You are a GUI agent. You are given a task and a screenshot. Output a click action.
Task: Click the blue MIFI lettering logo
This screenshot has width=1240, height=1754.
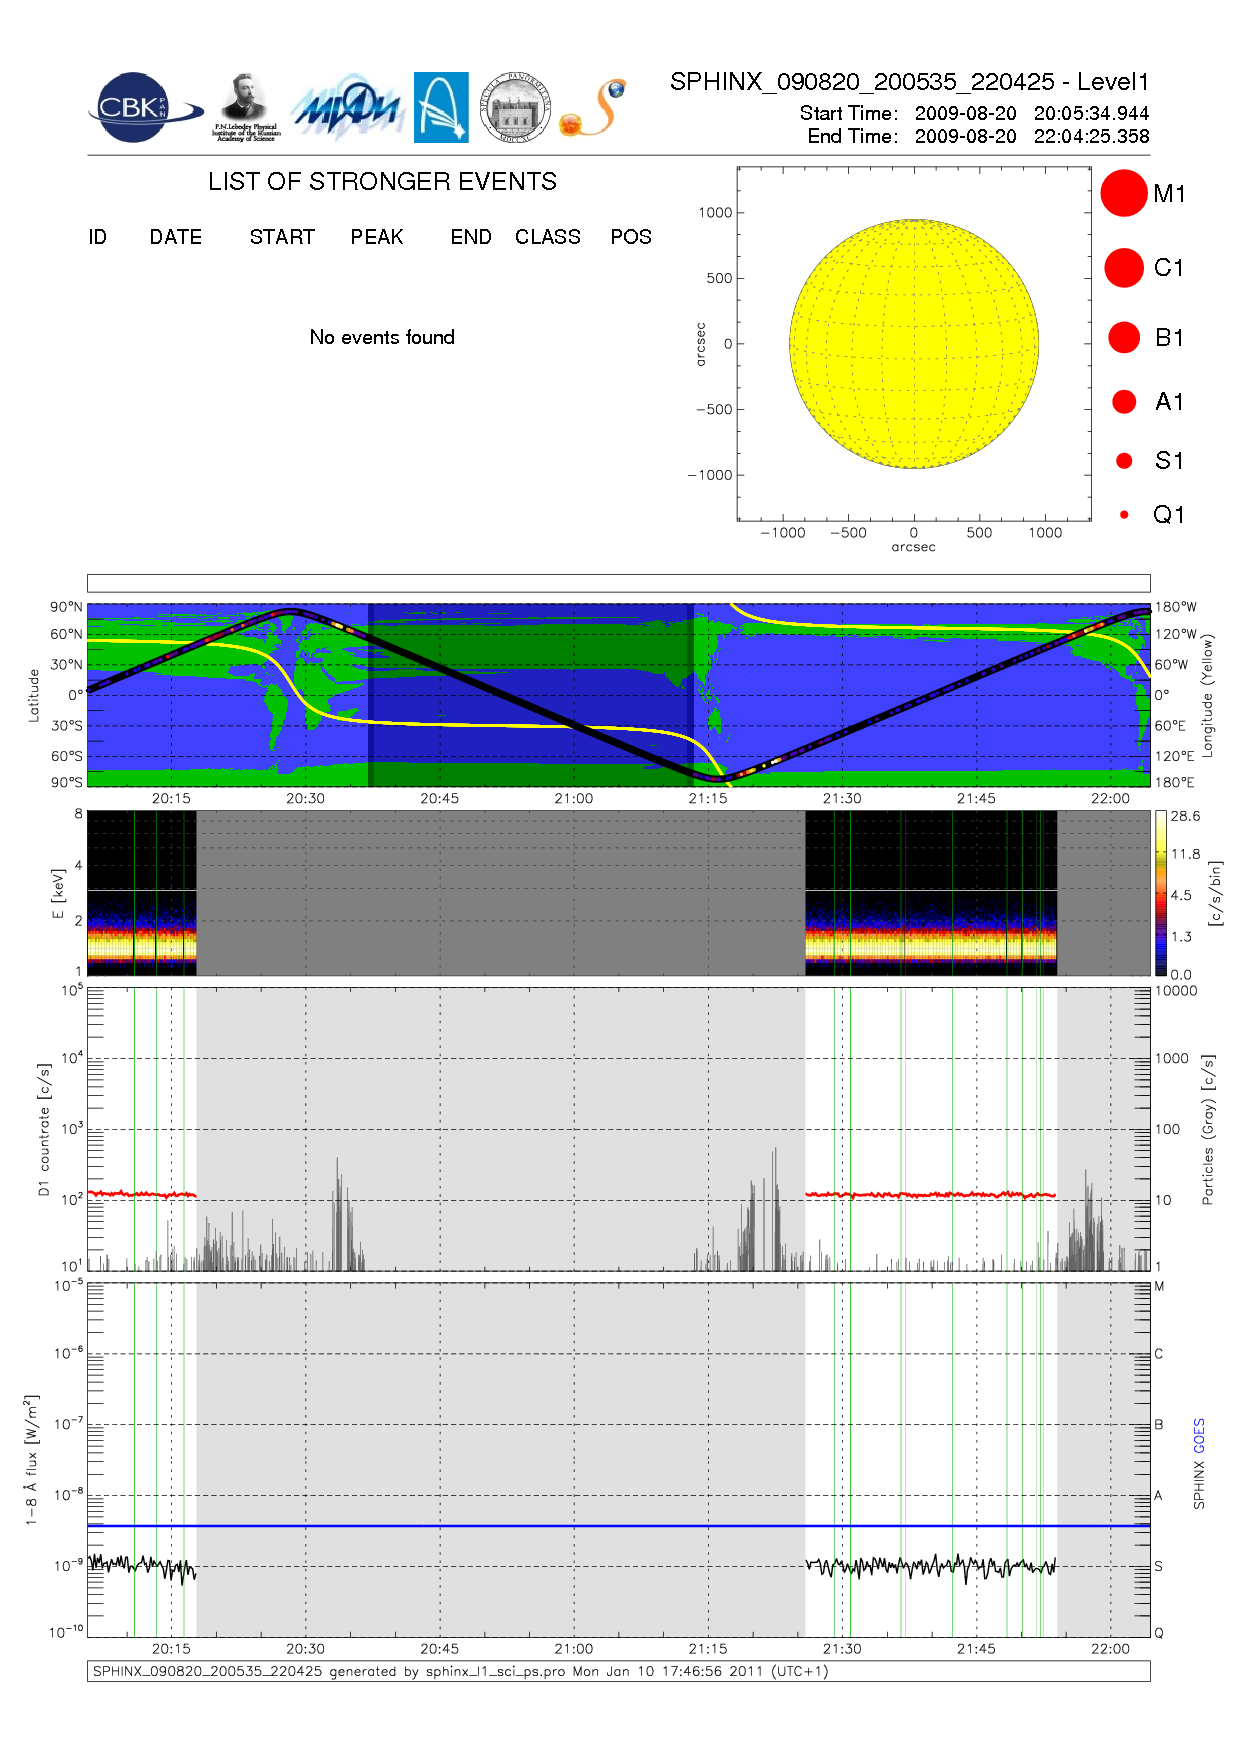tap(346, 108)
